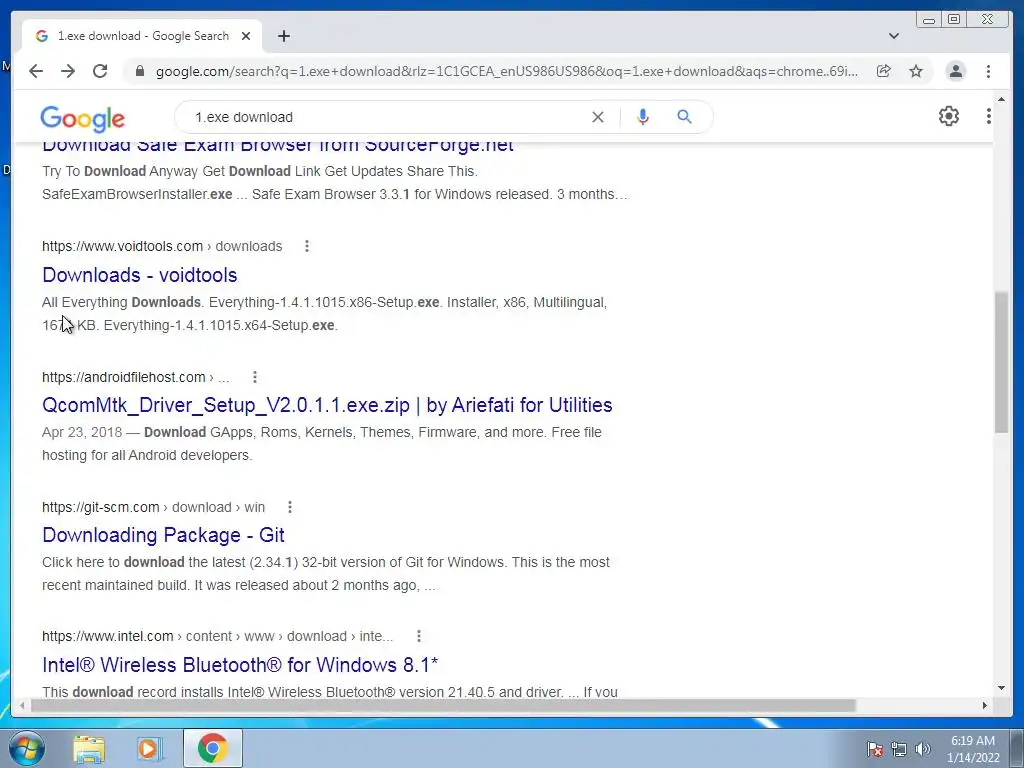
Task: Click the Chrome address bar URL
Action: pos(506,71)
